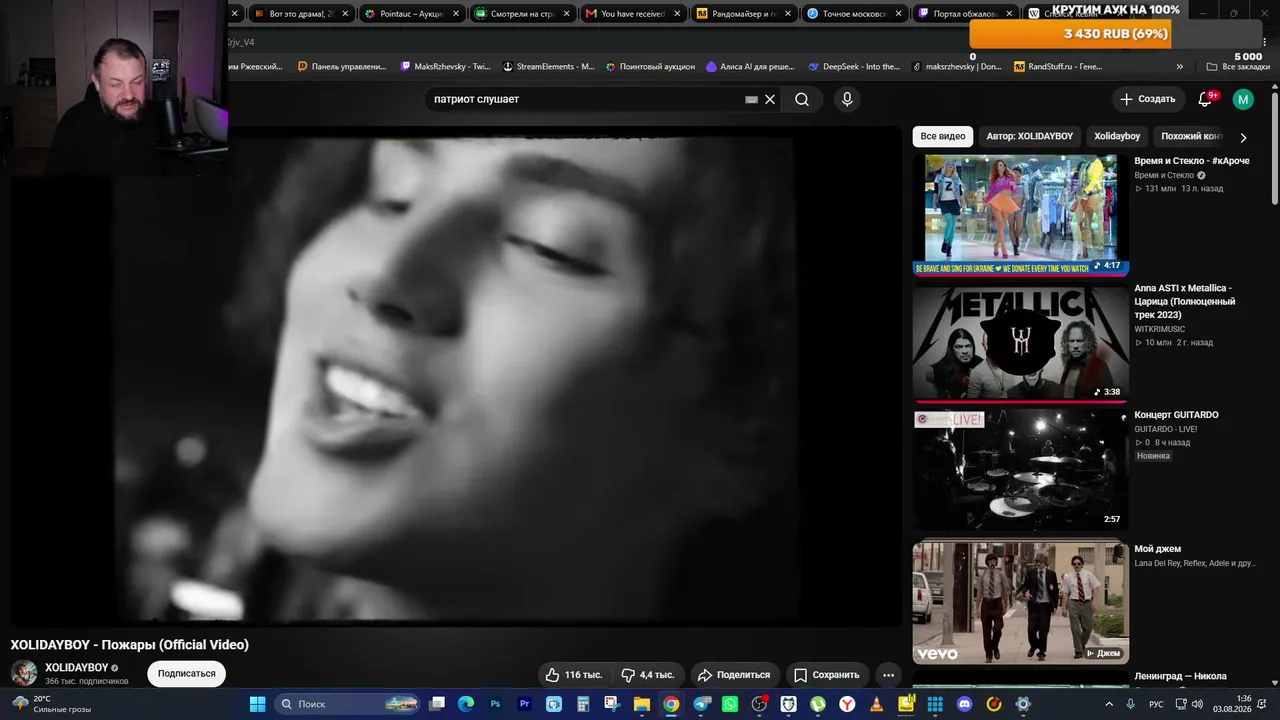Open the Calculator from the taskbar
The height and width of the screenshot is (720, 1280).
582,704
